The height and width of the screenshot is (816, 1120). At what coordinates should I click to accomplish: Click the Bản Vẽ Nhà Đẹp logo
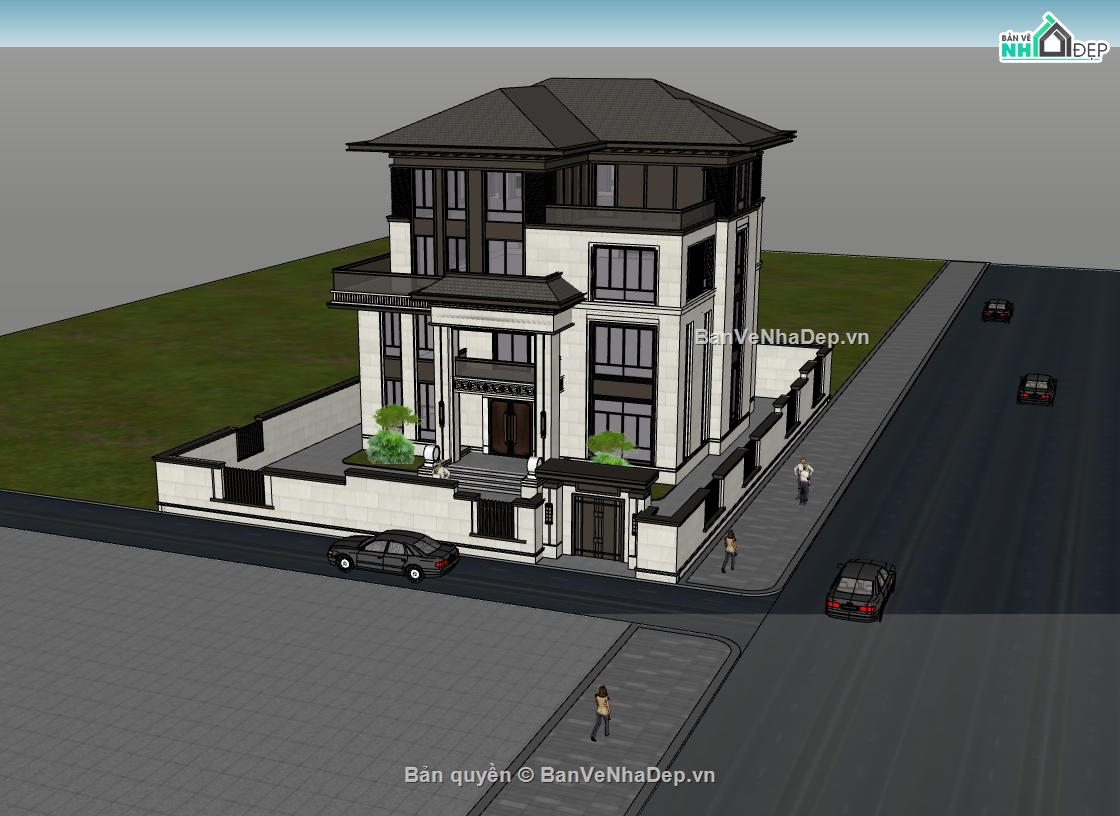point(1050,39)
